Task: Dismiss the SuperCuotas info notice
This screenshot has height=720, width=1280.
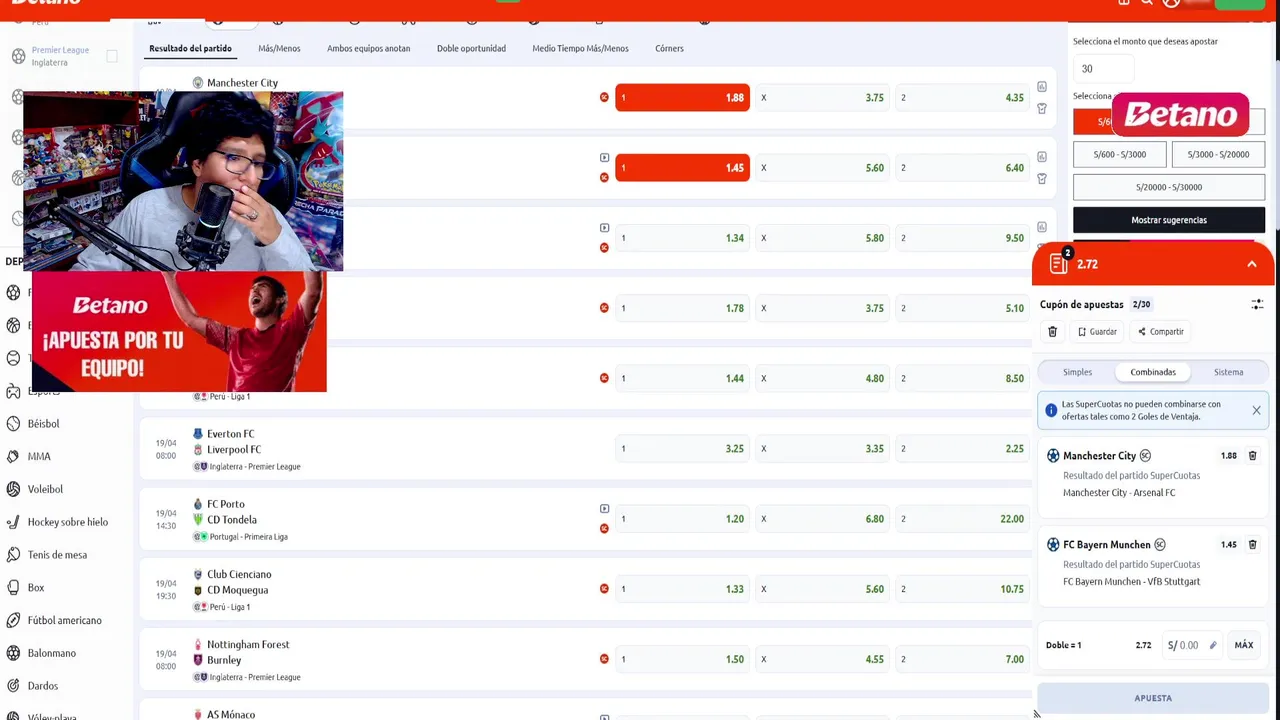Action: pyautogui.click(x=1256, y=410)
